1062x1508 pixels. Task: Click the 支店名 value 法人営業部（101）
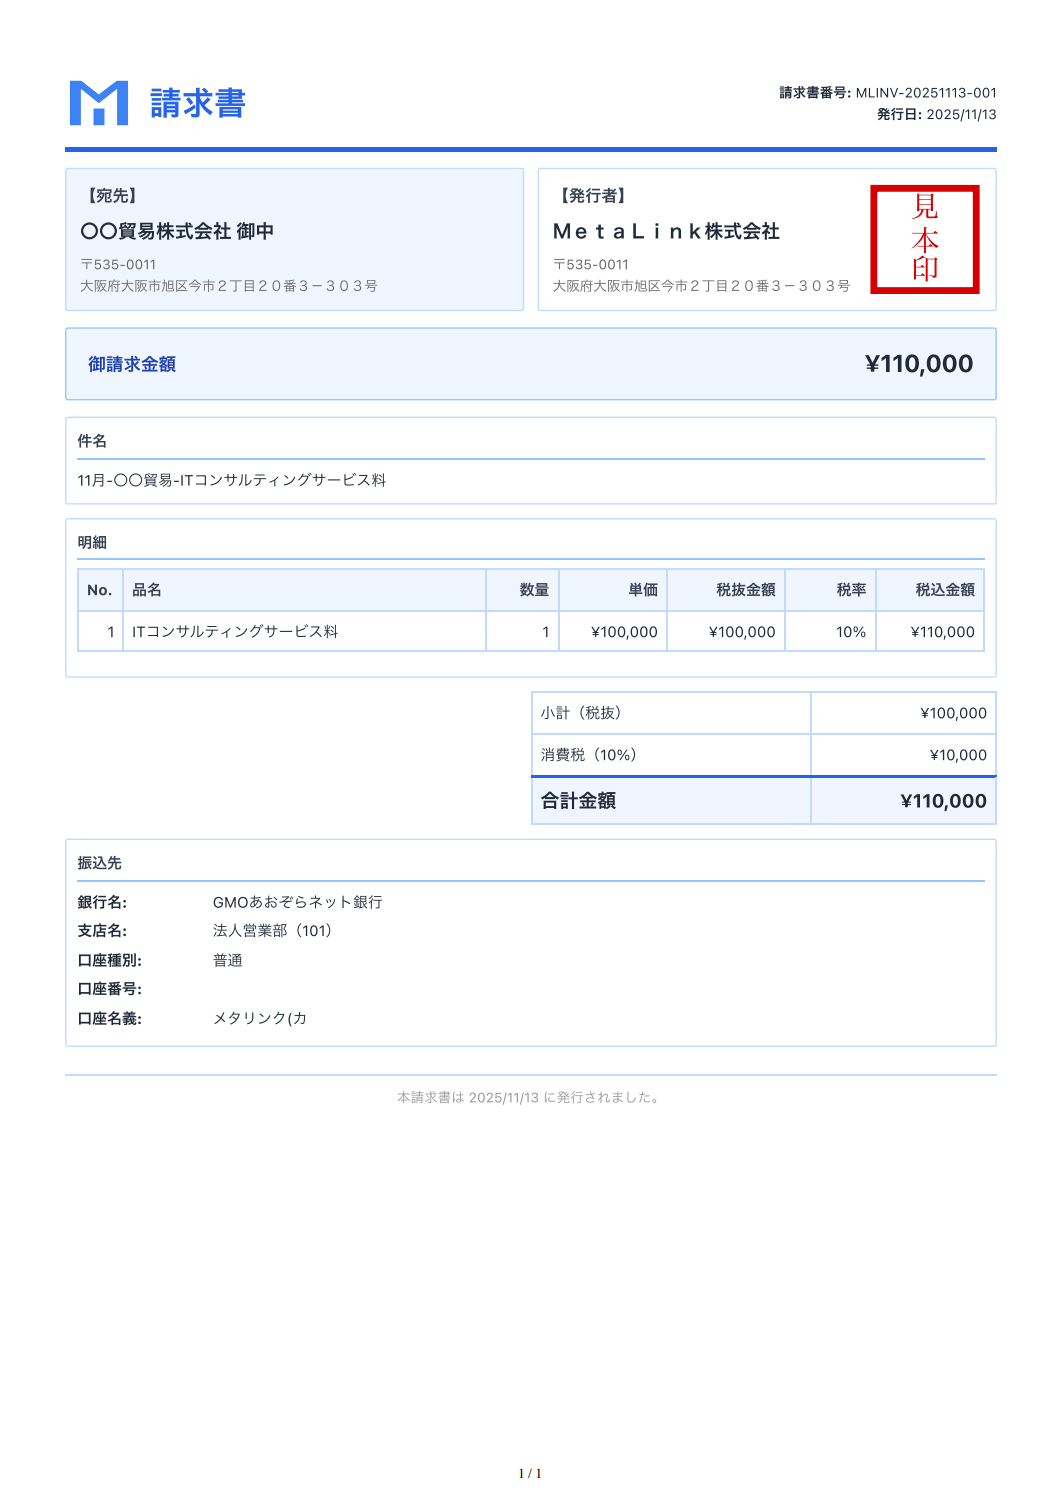(272, 931)
